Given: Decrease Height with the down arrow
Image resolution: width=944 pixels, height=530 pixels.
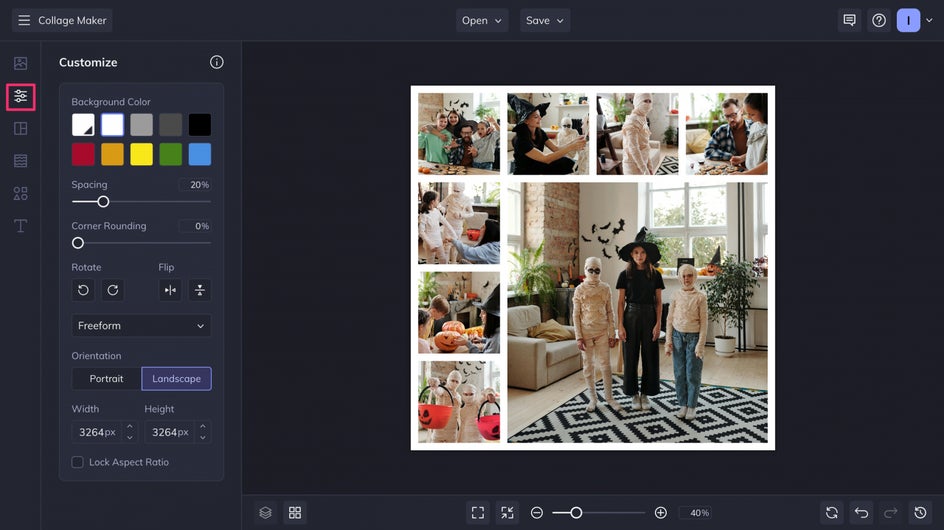Looking at the screenshot, I should pos(203,438).
